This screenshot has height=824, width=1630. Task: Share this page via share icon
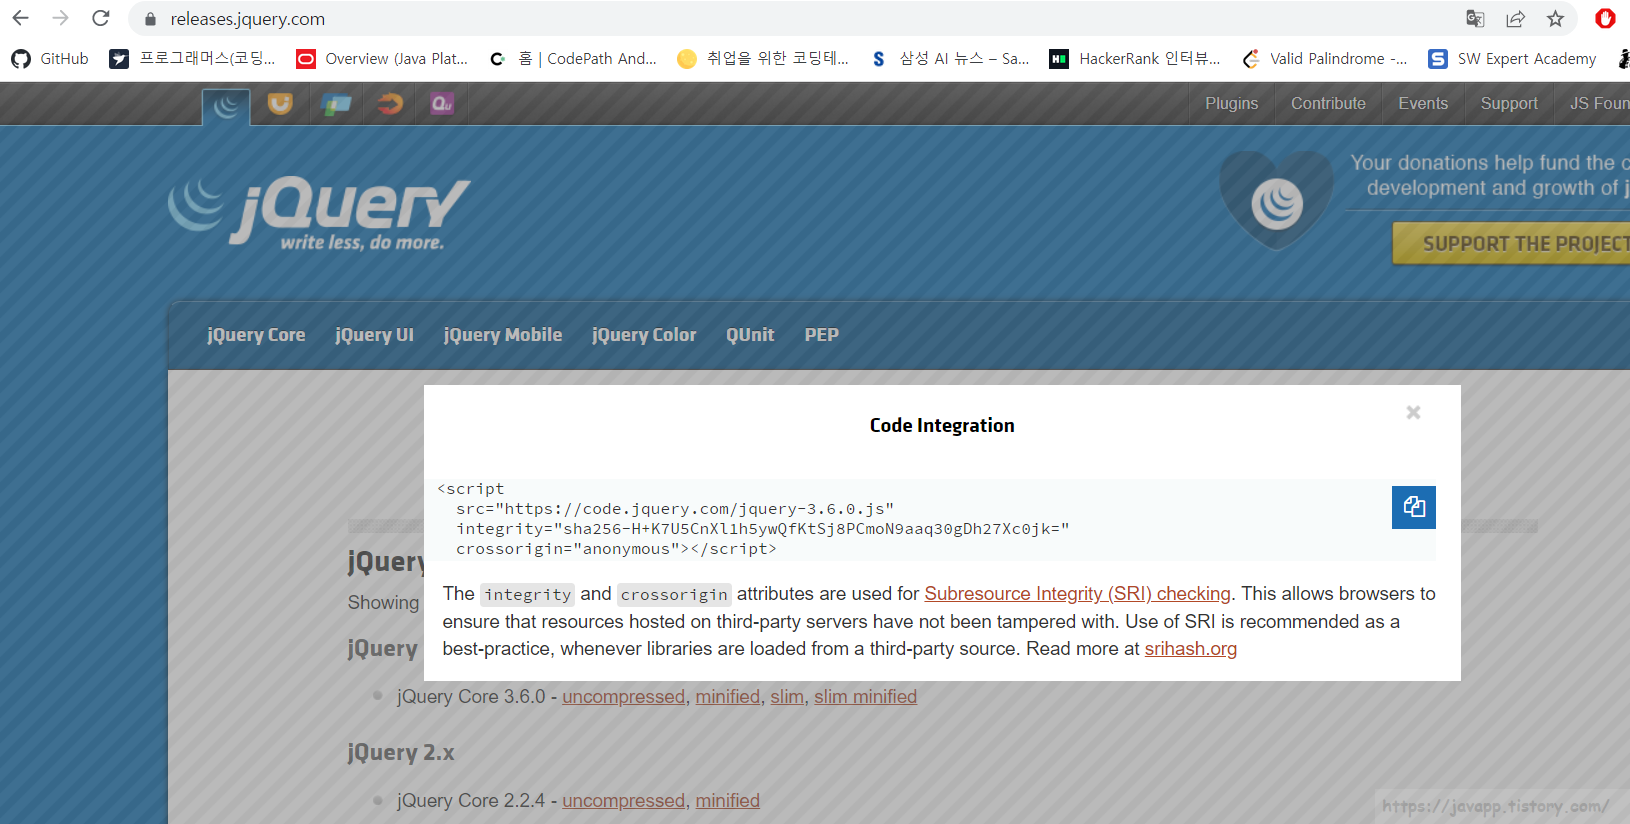click(x=1515, y=18)
